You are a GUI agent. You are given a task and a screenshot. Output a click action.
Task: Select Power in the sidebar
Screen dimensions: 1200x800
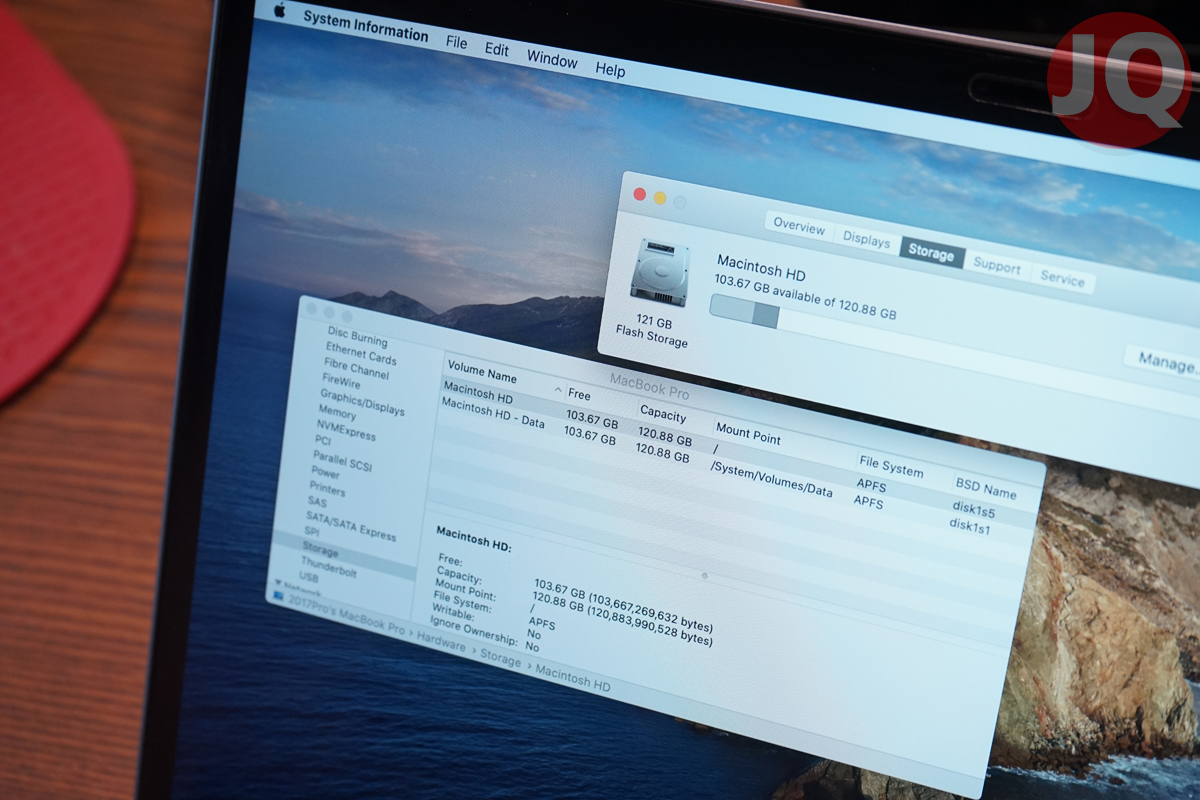[x=325, y=472]
